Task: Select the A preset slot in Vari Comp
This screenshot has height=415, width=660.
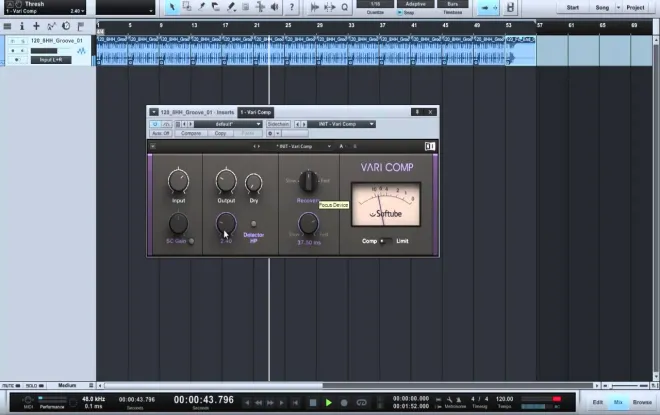Action: tap(341, 146)
